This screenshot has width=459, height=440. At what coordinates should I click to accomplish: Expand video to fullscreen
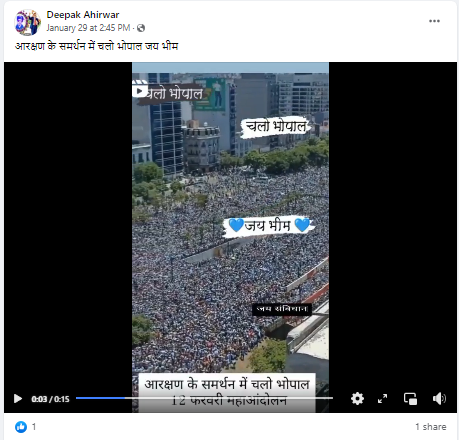(x=383, y=398)
